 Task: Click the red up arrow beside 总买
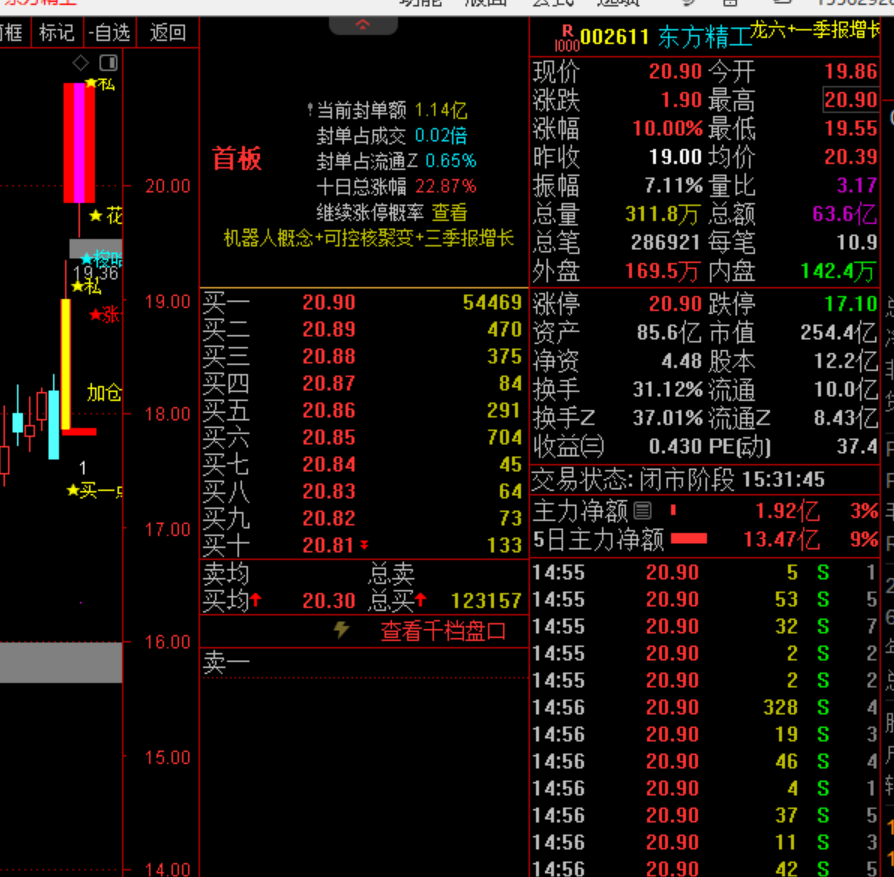click(x=421, y=599)
